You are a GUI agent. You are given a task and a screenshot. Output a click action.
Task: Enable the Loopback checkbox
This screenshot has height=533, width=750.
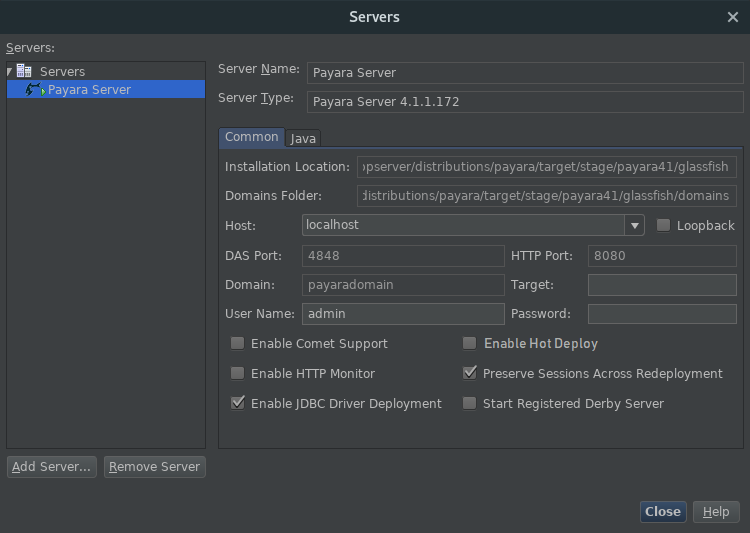[664, 226]
